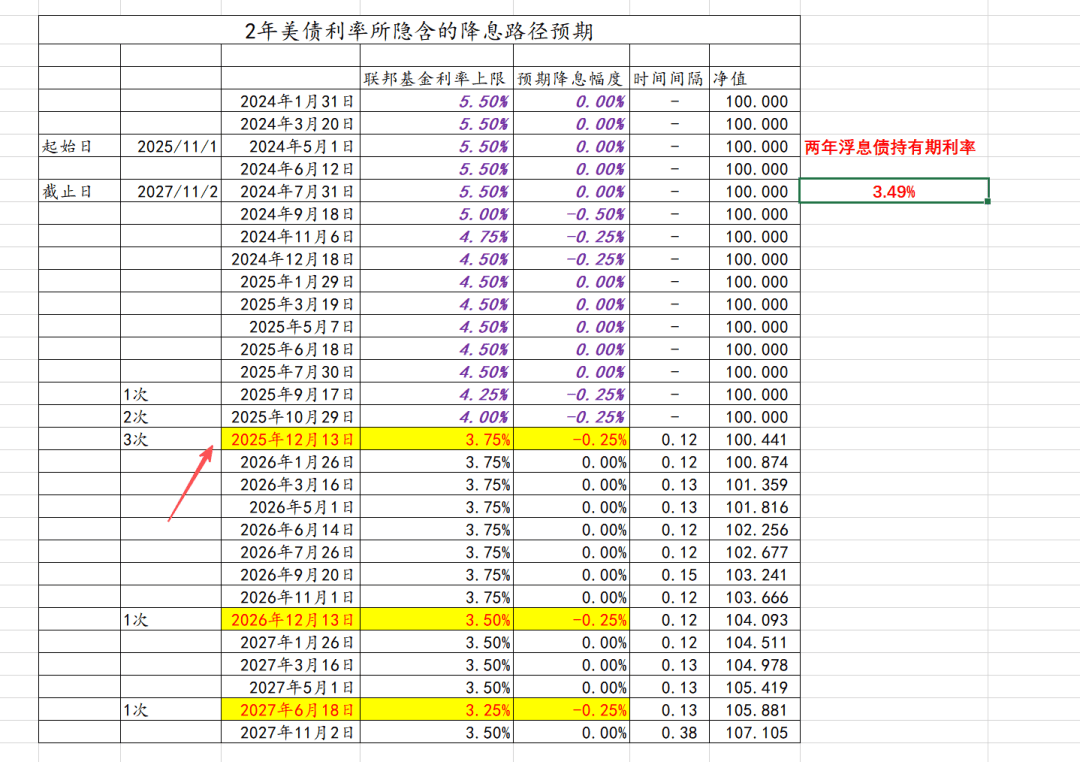Screen dimensions: 1080x762
Task: Click the red arrow shape
Action: [190, 482]
